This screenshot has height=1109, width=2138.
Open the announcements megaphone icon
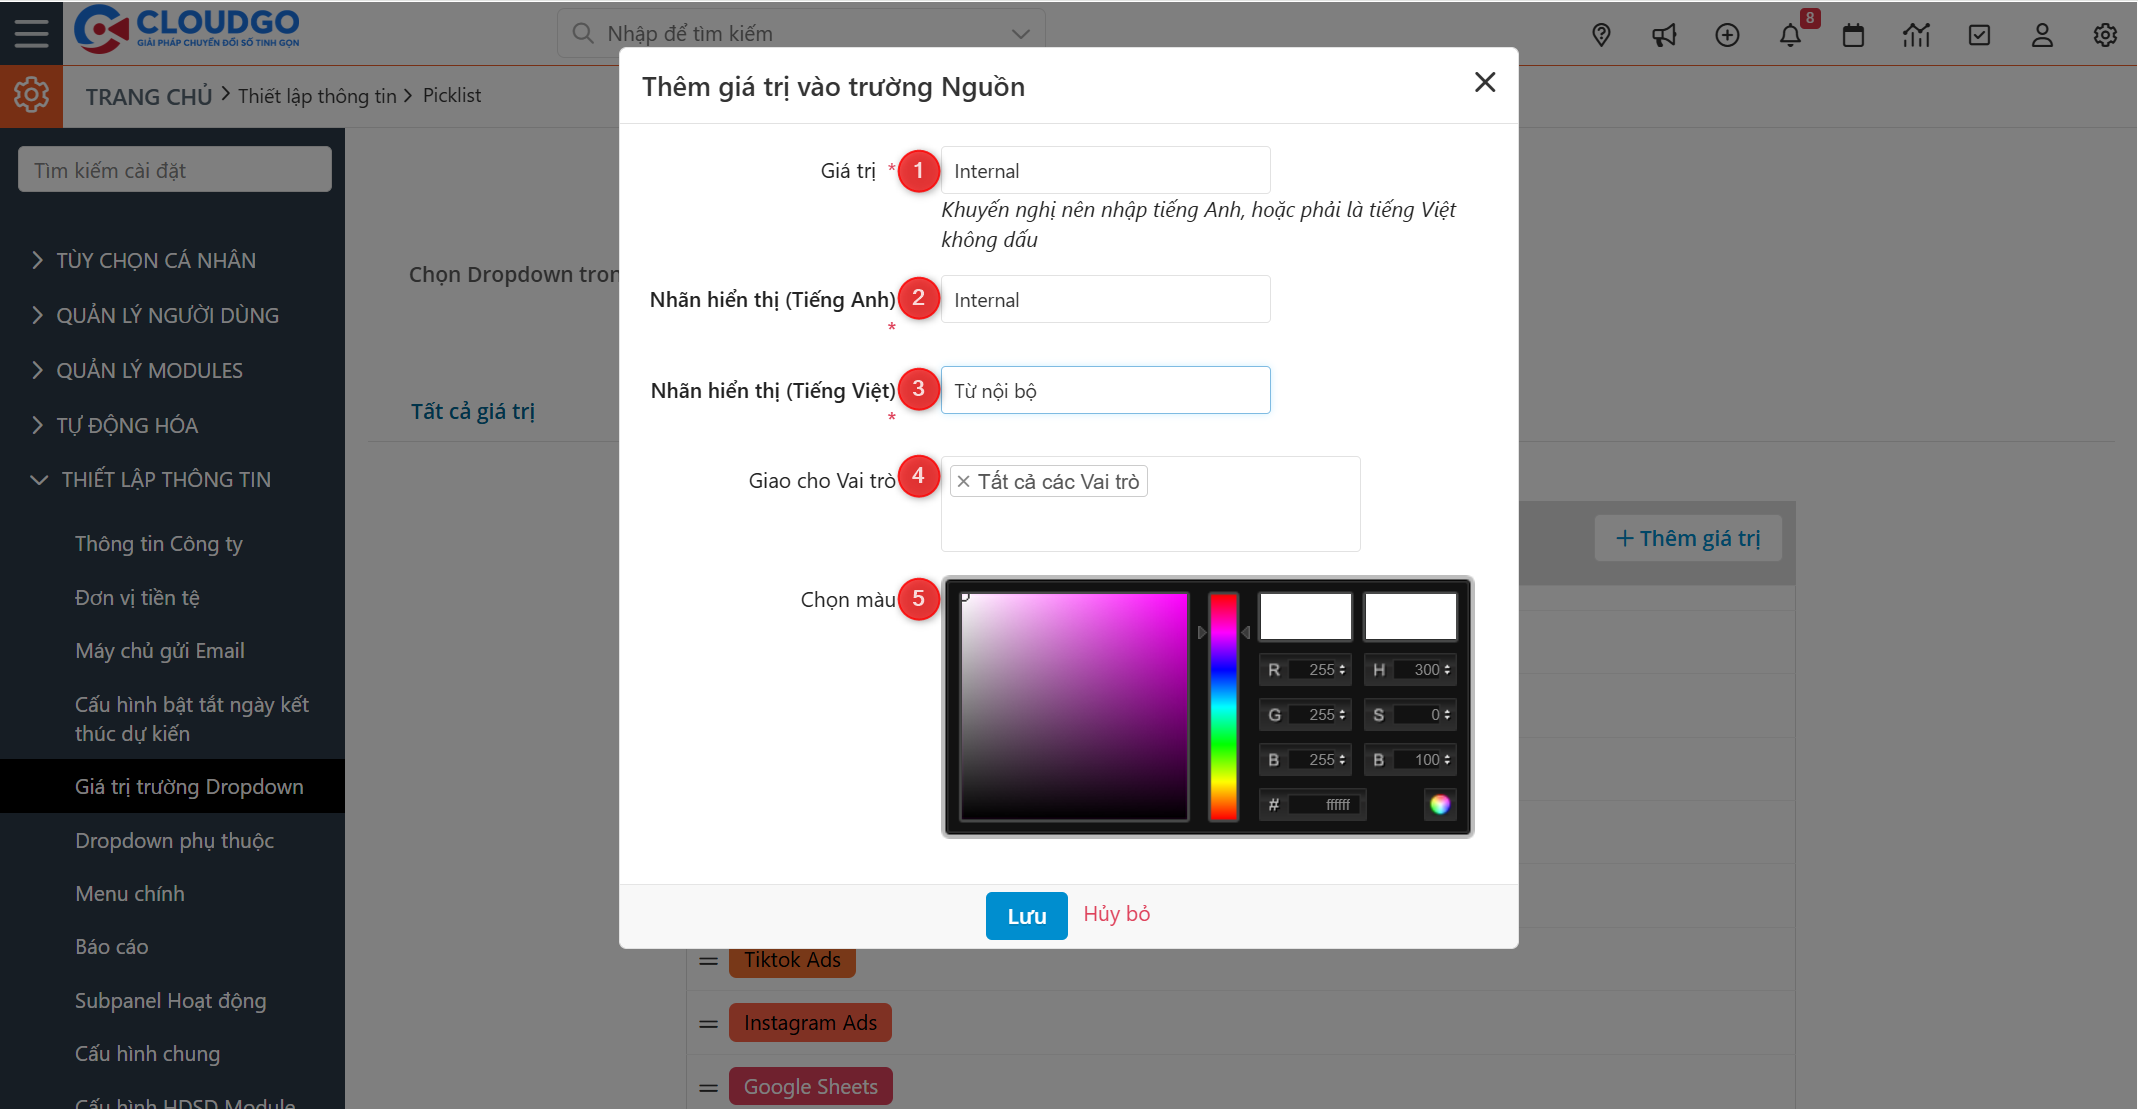pyautogui.click(x=1664, y=34)
